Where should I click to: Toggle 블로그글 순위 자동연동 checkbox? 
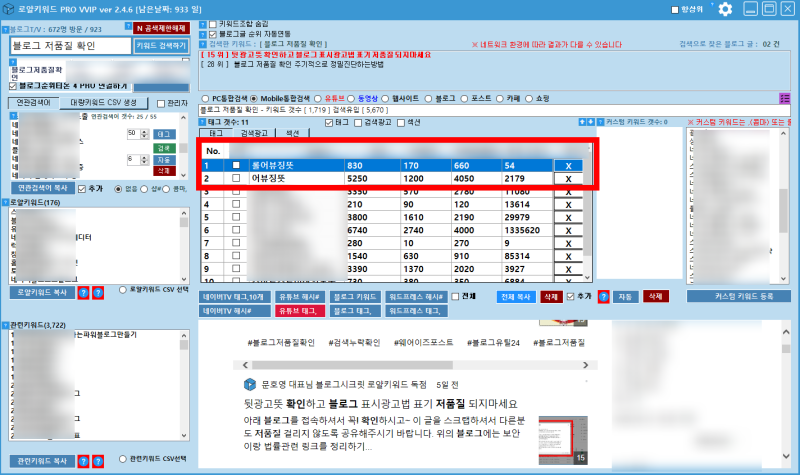tap(213, 34)
